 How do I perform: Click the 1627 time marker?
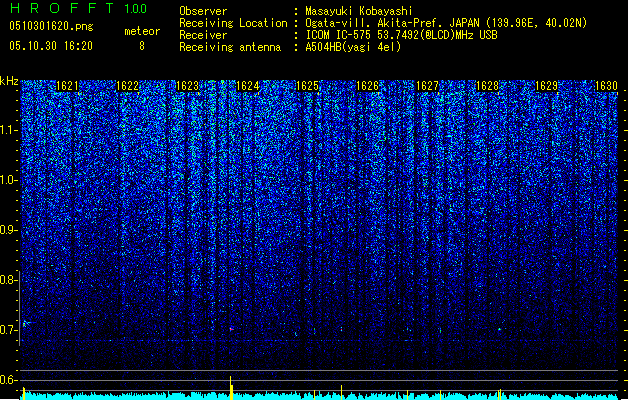427,86
